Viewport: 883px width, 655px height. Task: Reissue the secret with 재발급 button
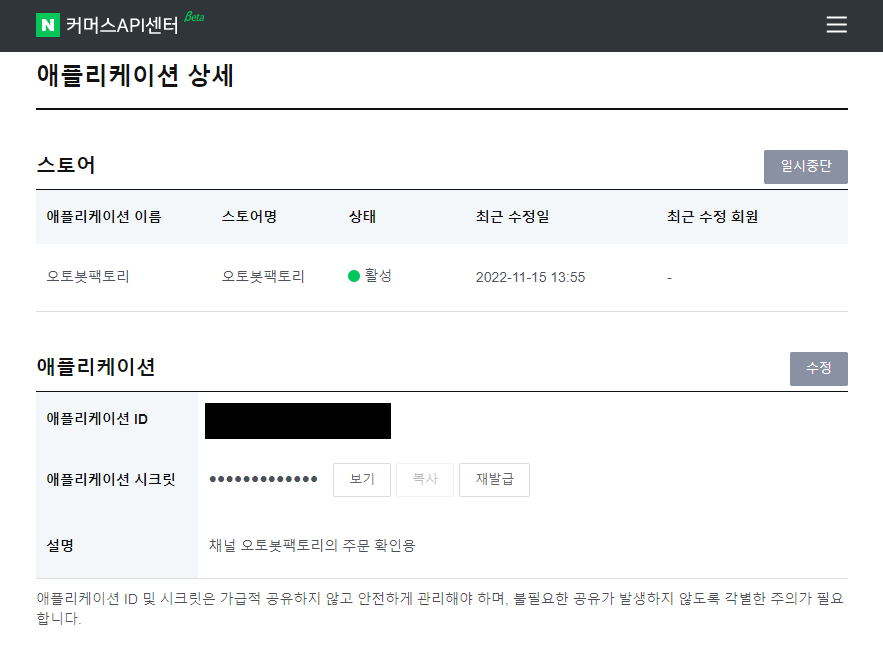(x=494, y=480)
